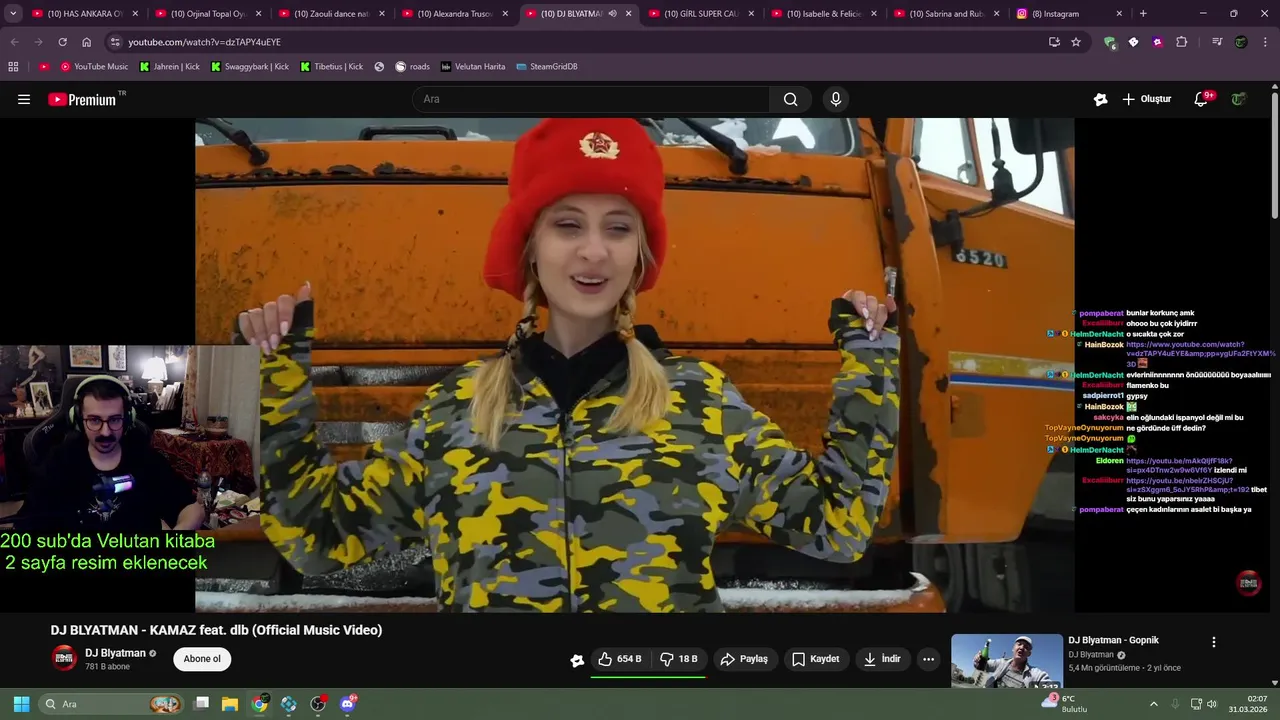1280x720 pixels.
Task: Switch to the Sabrina and Rub tab
Action: 946,14
